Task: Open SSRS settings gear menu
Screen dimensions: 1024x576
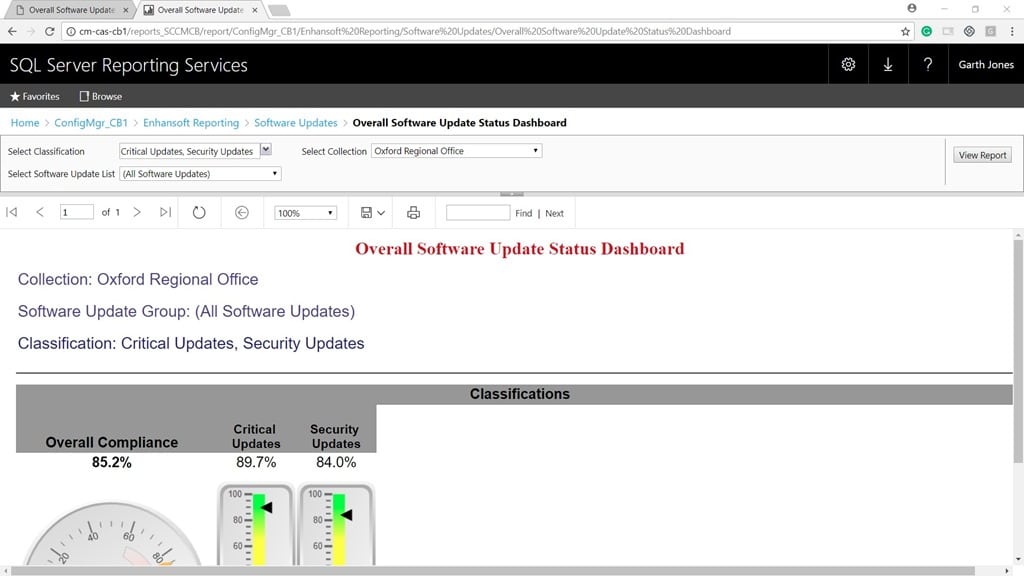Action: click(x=848, y=65)
